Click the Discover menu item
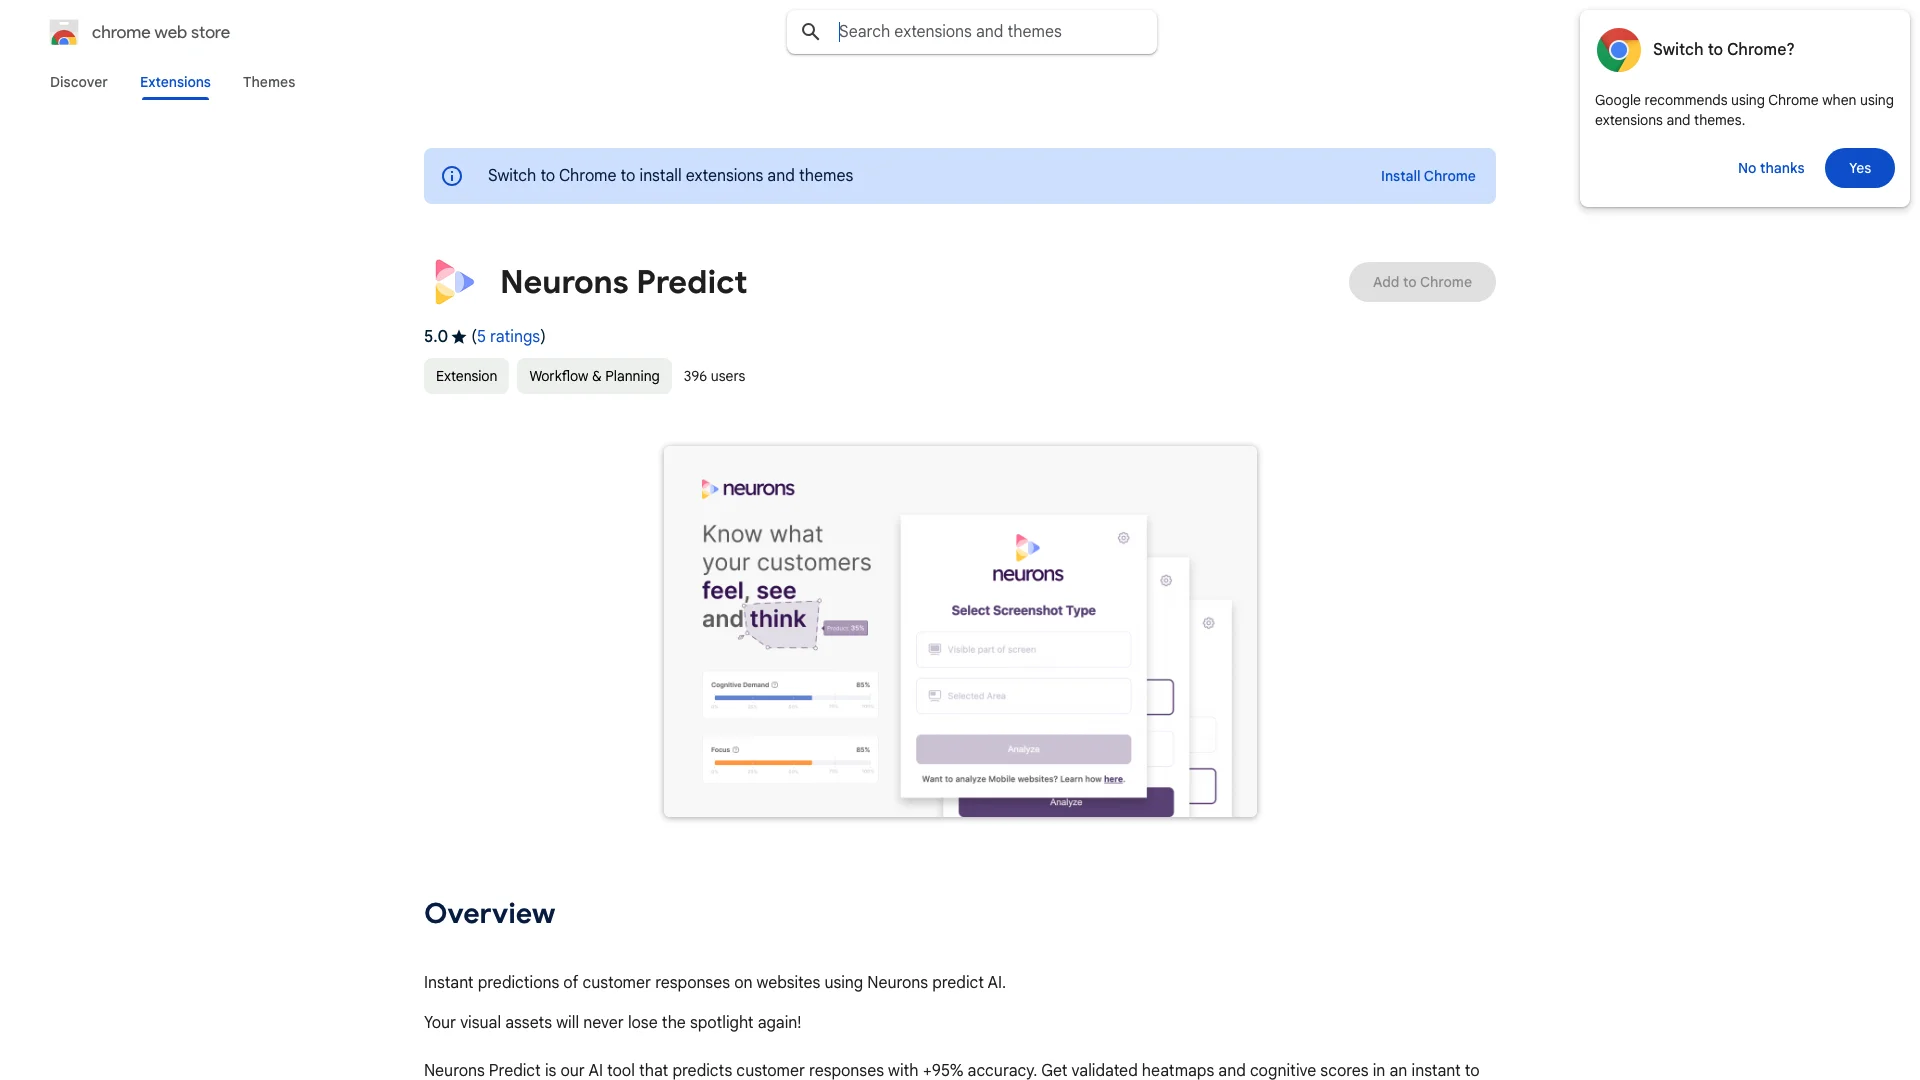This screenshot has height=1080, width=1920. click(78, 82)
